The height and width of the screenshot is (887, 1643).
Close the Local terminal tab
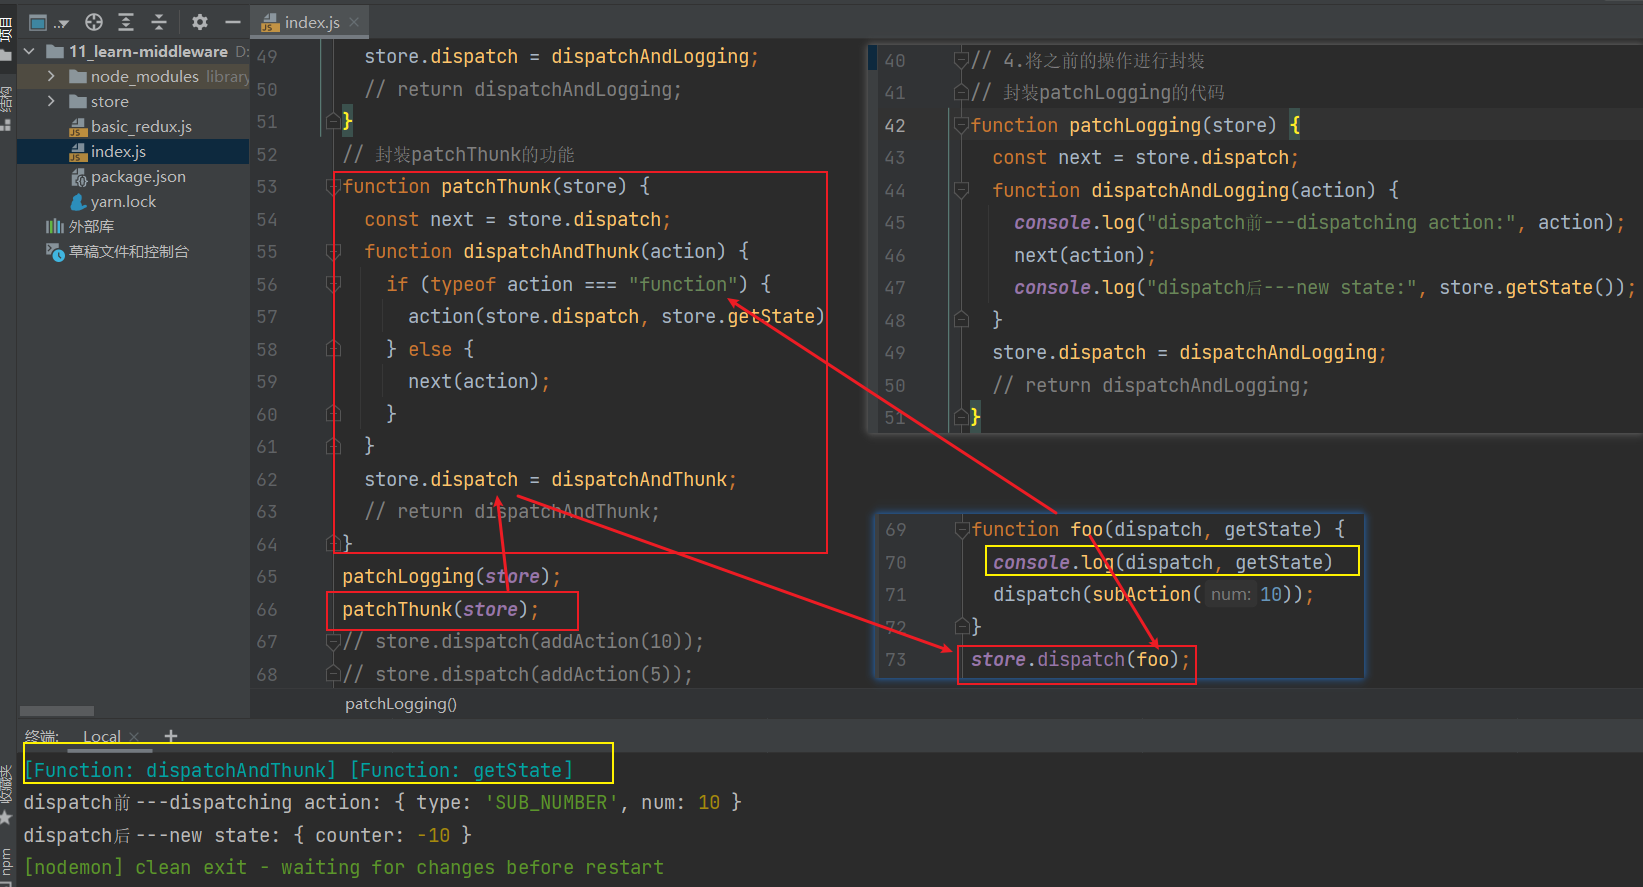[134, 736]
